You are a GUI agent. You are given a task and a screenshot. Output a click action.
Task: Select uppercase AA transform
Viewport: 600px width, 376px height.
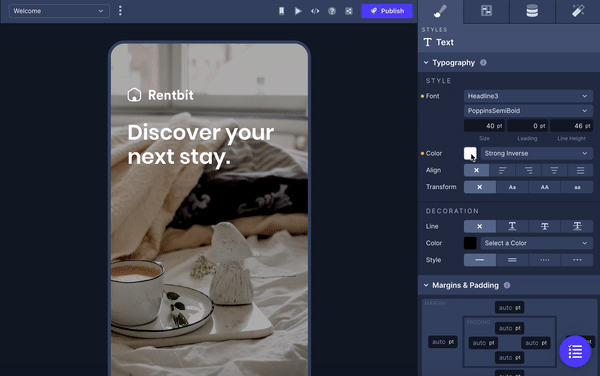545,187
